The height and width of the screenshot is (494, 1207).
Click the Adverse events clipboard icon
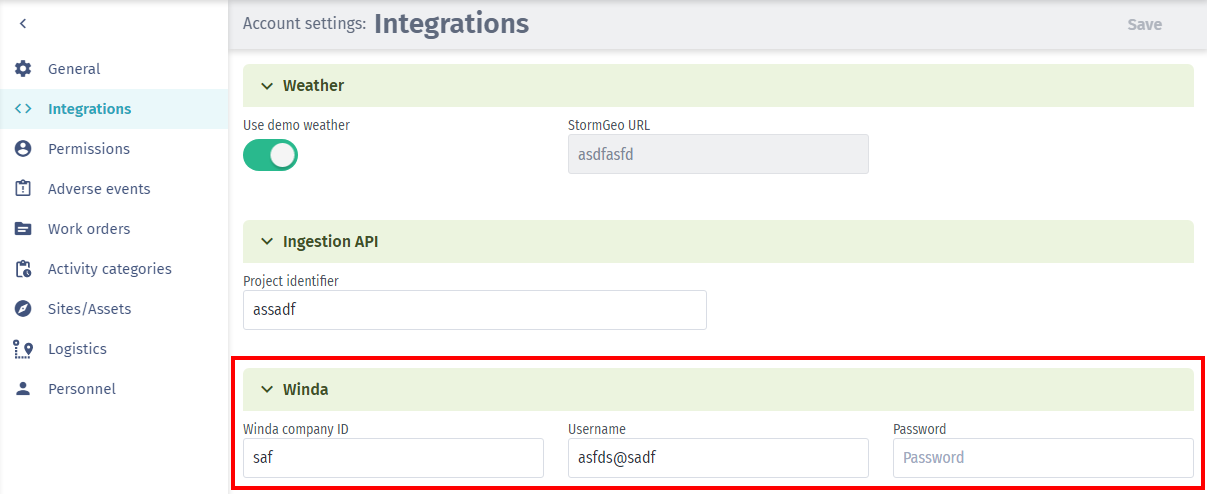point(23,189)
